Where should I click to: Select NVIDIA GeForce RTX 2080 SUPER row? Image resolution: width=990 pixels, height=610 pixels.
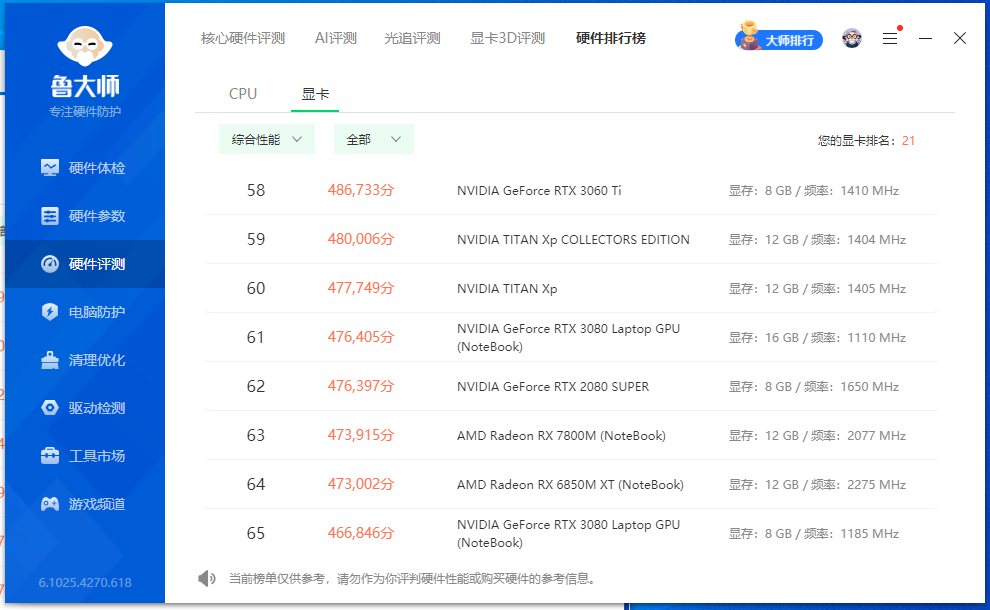click(x=571, y=386)
